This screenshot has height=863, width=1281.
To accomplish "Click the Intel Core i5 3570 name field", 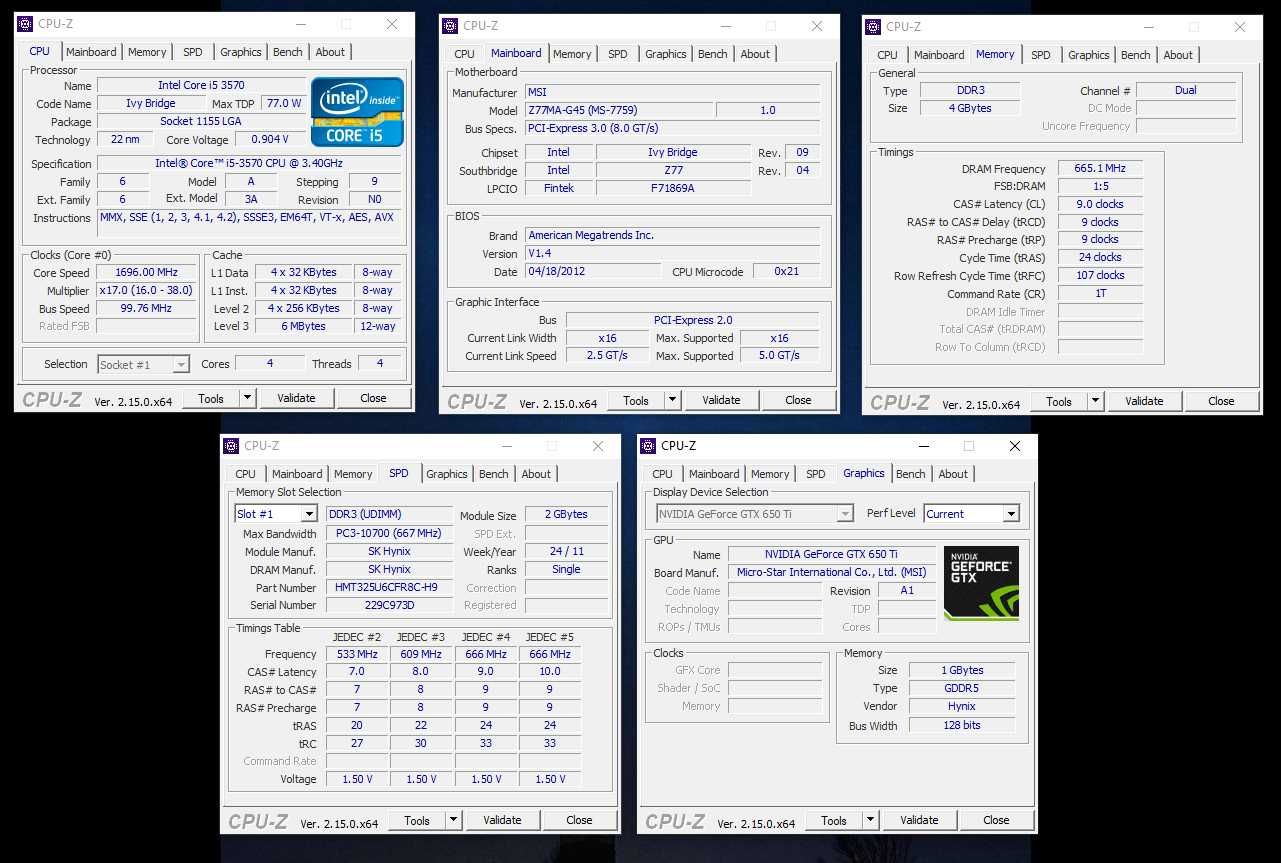I will pyautogui.click(x=201, y=85).
